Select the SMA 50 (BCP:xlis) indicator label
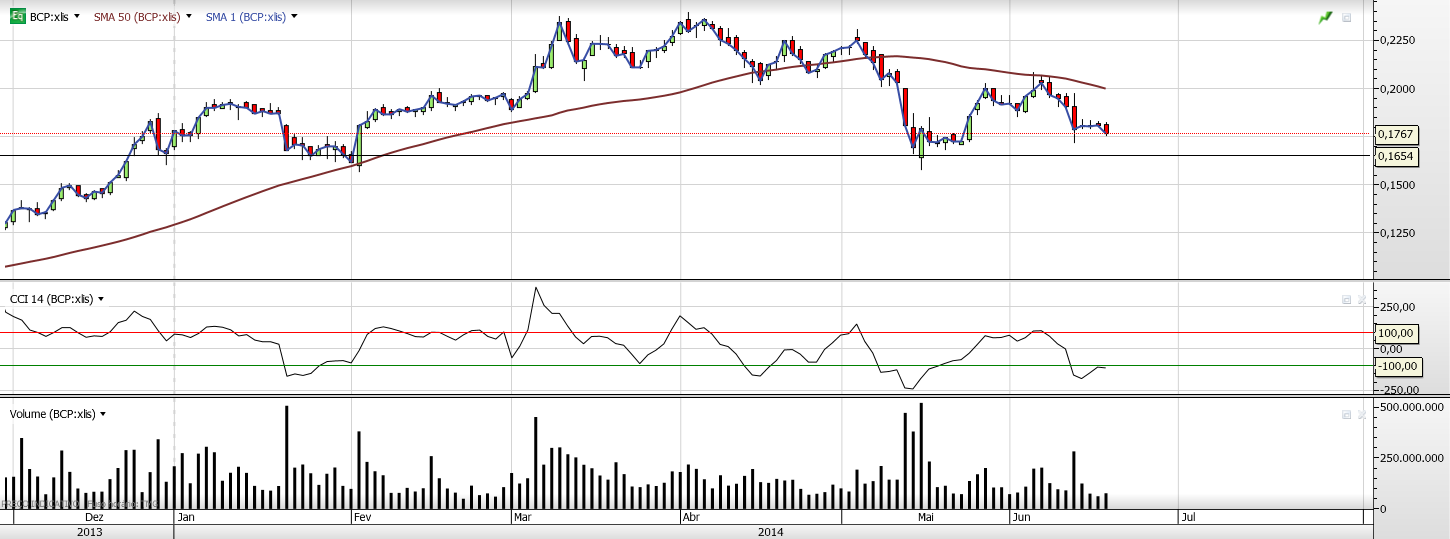The image size is (1450, 539). point(137,17)
